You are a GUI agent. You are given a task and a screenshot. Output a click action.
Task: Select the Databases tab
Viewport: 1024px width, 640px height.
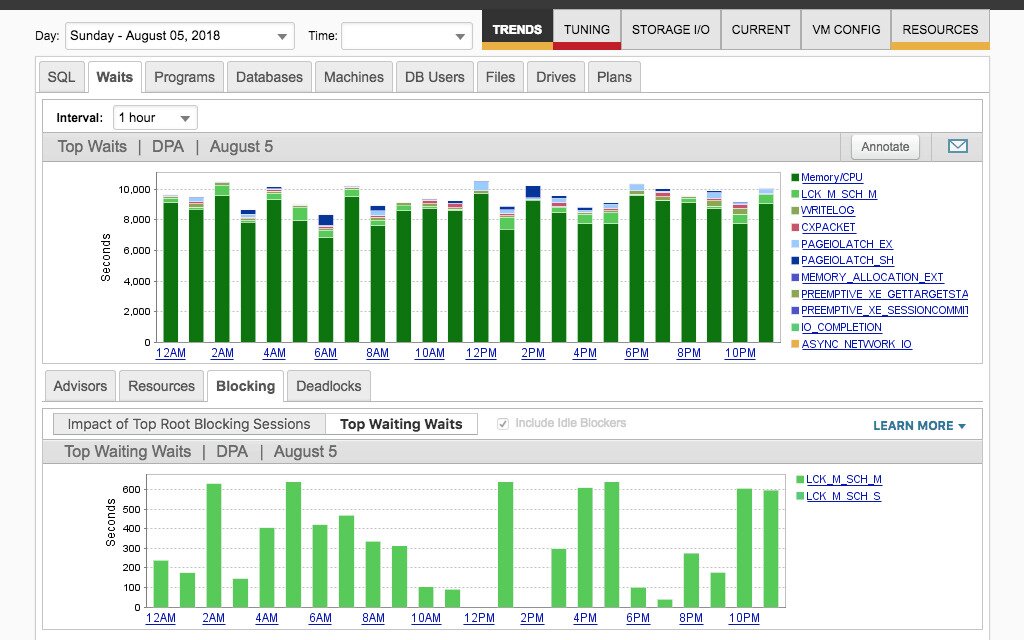point(268,76)
